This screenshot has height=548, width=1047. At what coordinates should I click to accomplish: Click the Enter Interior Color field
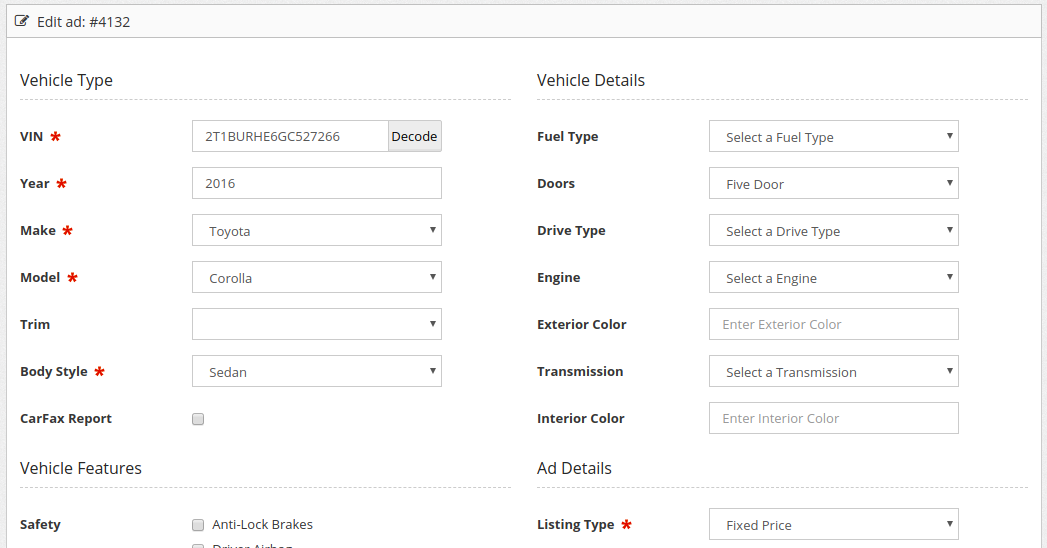(x=833, y=419)
